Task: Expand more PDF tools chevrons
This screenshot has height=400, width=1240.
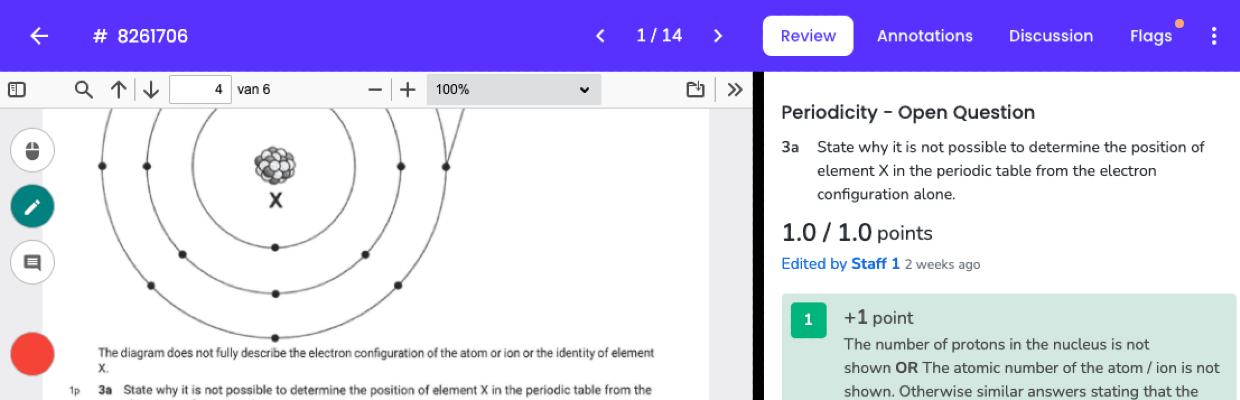Action: click(735, 90)
